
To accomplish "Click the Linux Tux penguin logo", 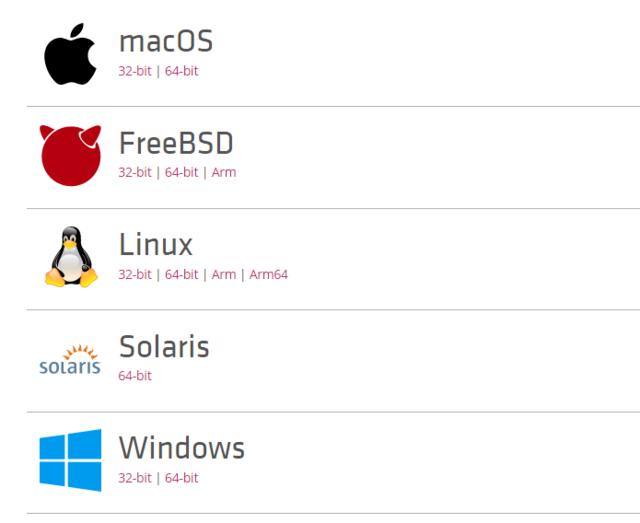I will (x=71, y=257).
